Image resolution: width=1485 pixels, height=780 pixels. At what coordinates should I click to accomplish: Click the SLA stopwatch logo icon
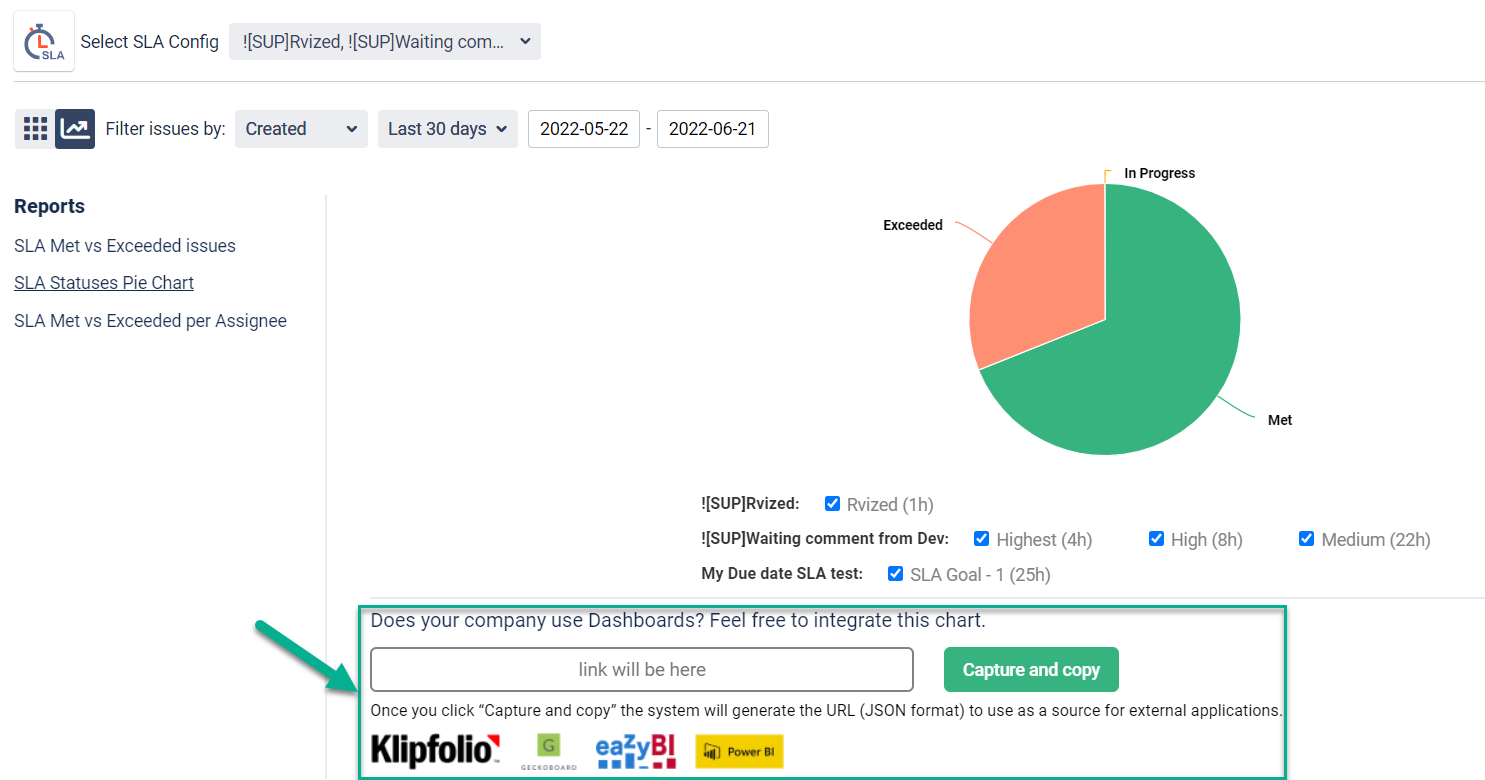pos(44,42)
